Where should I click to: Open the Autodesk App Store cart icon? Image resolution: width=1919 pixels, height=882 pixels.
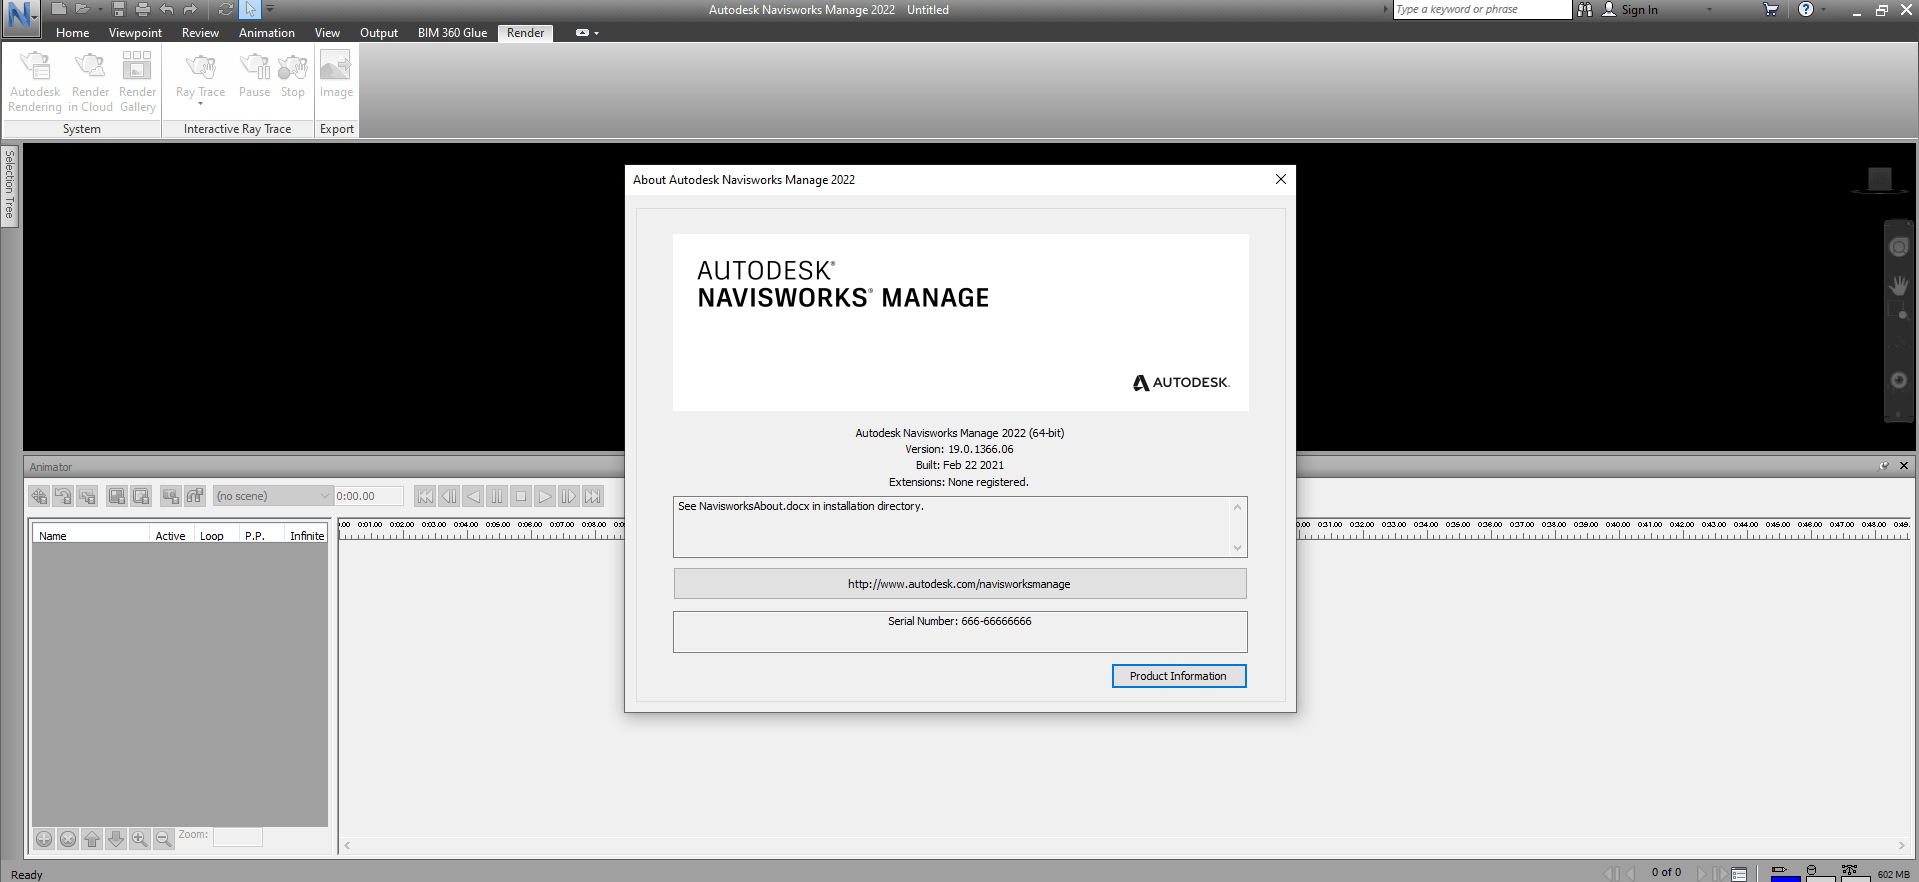pyautogui.click(x=1771, y=9)
